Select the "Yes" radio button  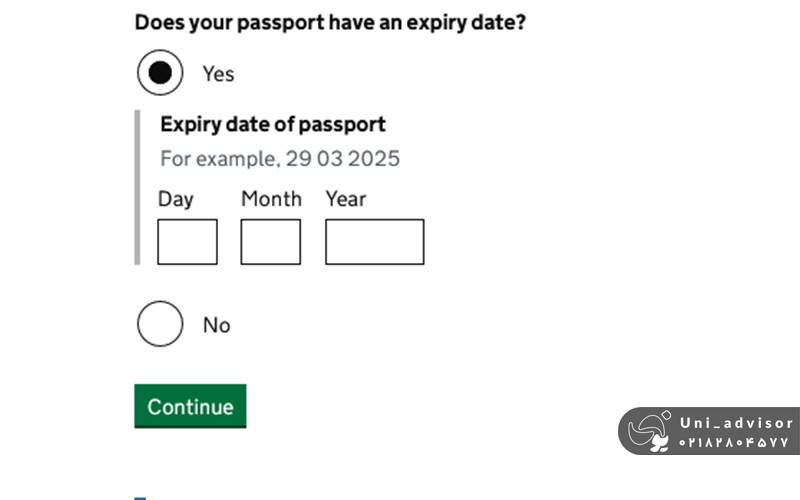160,73
